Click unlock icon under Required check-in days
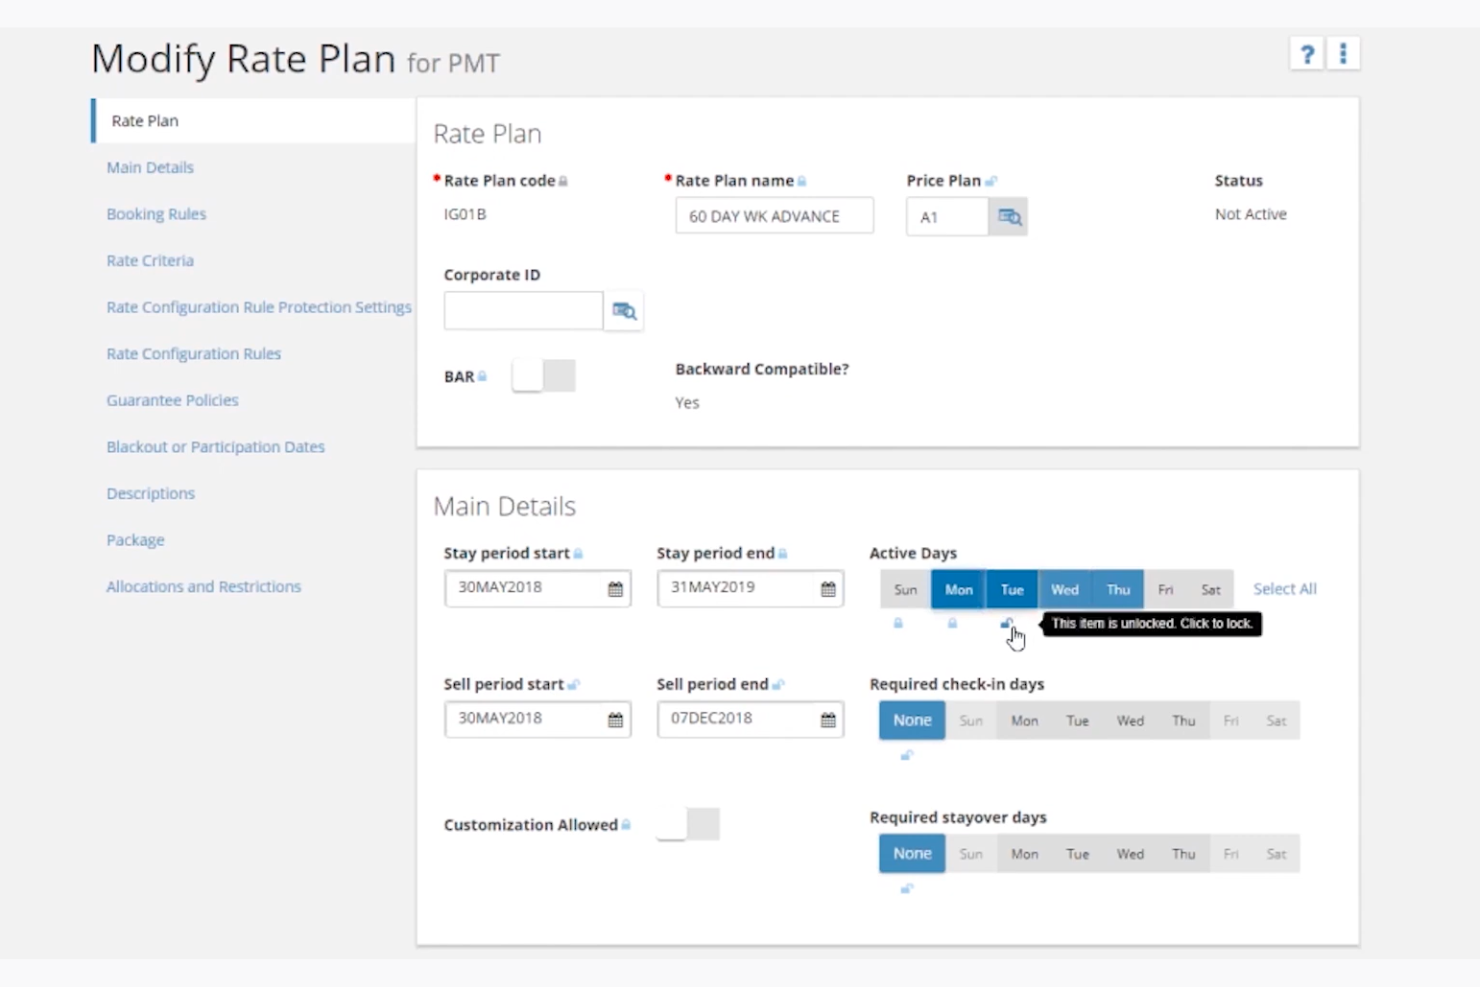The image size is (1480, 987). click(x=907, y=755)
